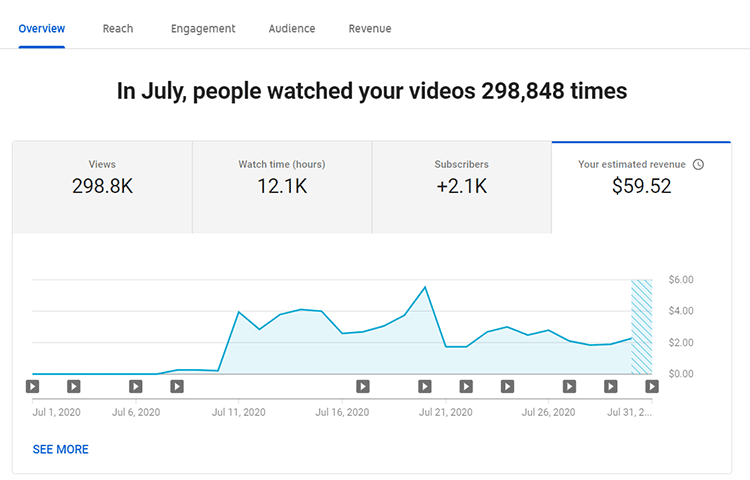Click the video marker icon at Jul 24
Viewport: 750px width, 480px height.
coord(507,386)
